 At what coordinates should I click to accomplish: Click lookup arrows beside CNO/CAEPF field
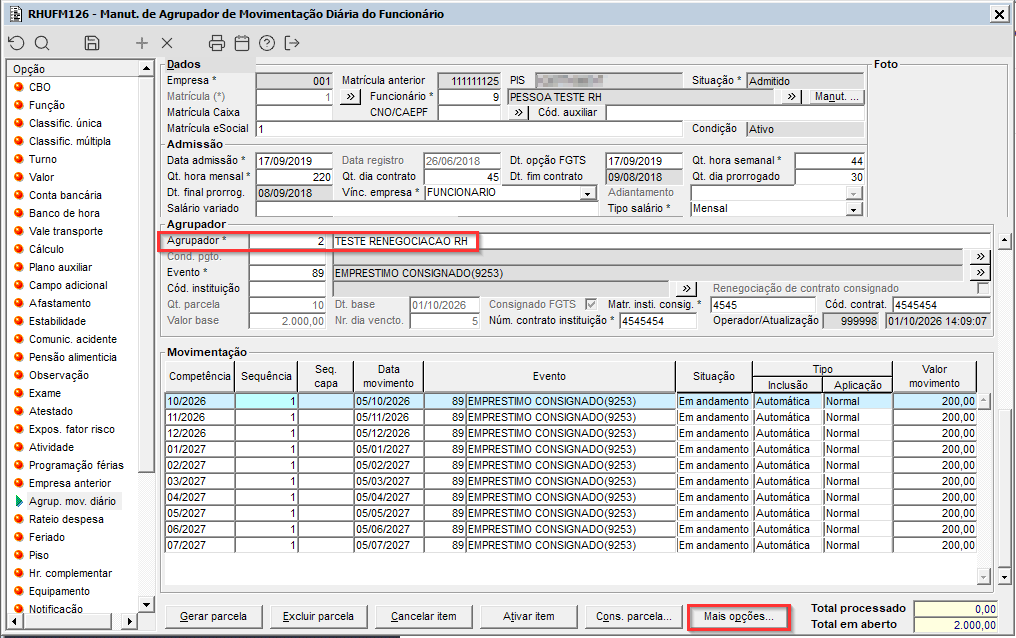coord(518,113)
